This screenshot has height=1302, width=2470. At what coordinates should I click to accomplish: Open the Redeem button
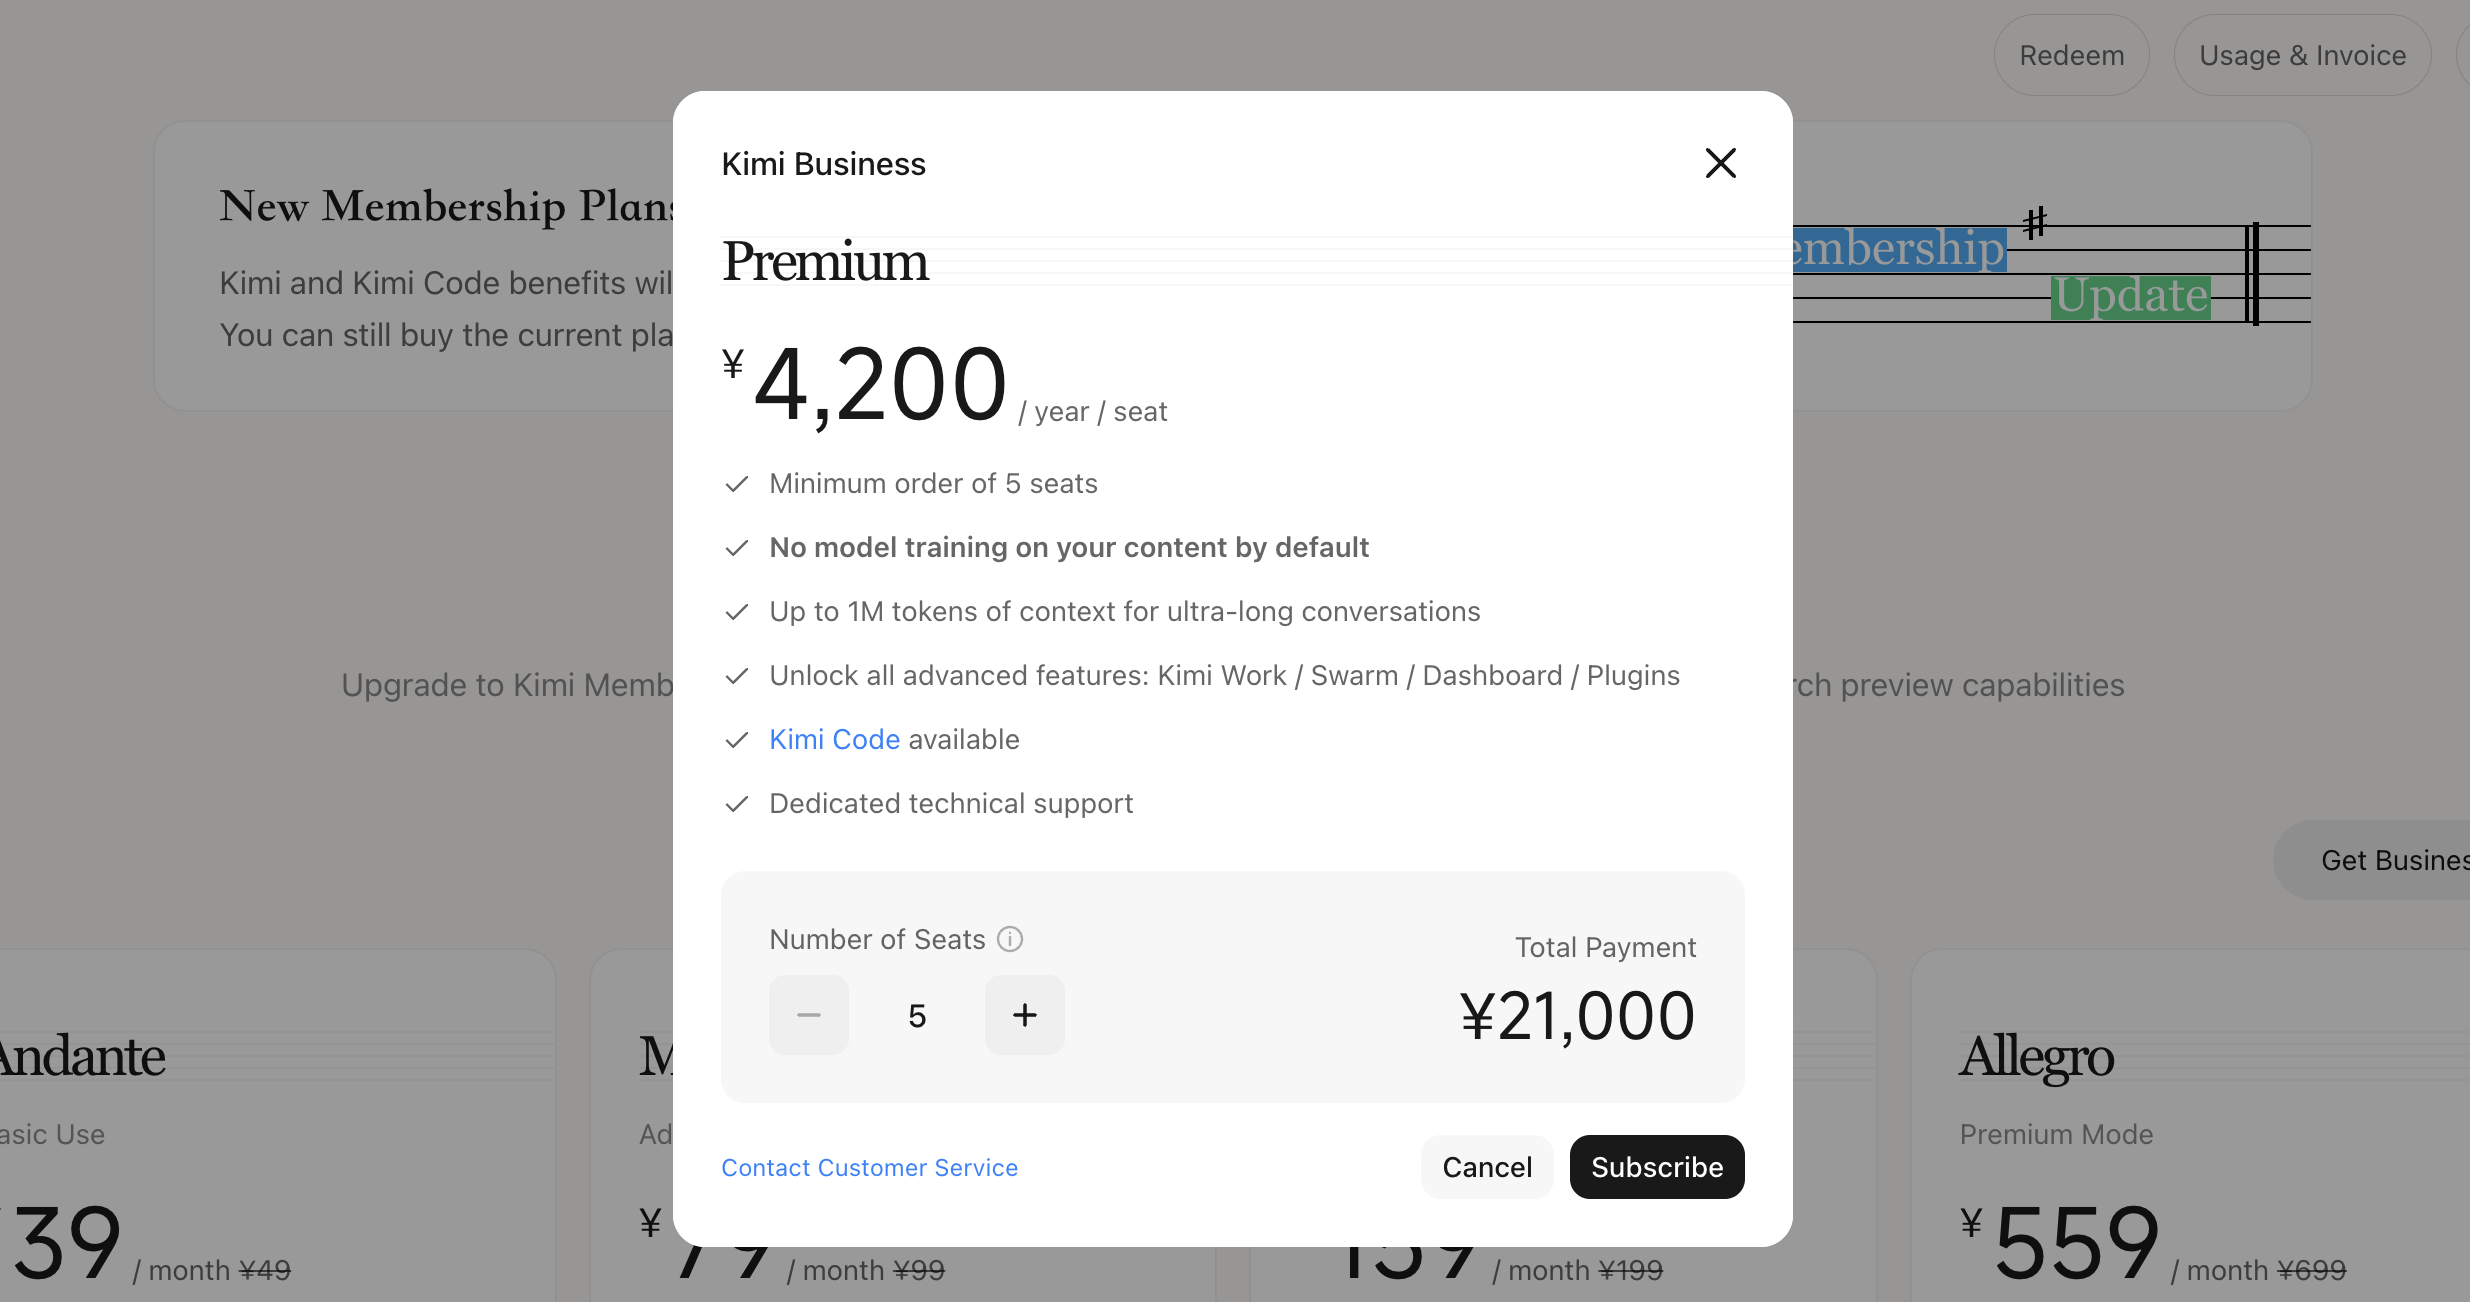[2072, 55]
